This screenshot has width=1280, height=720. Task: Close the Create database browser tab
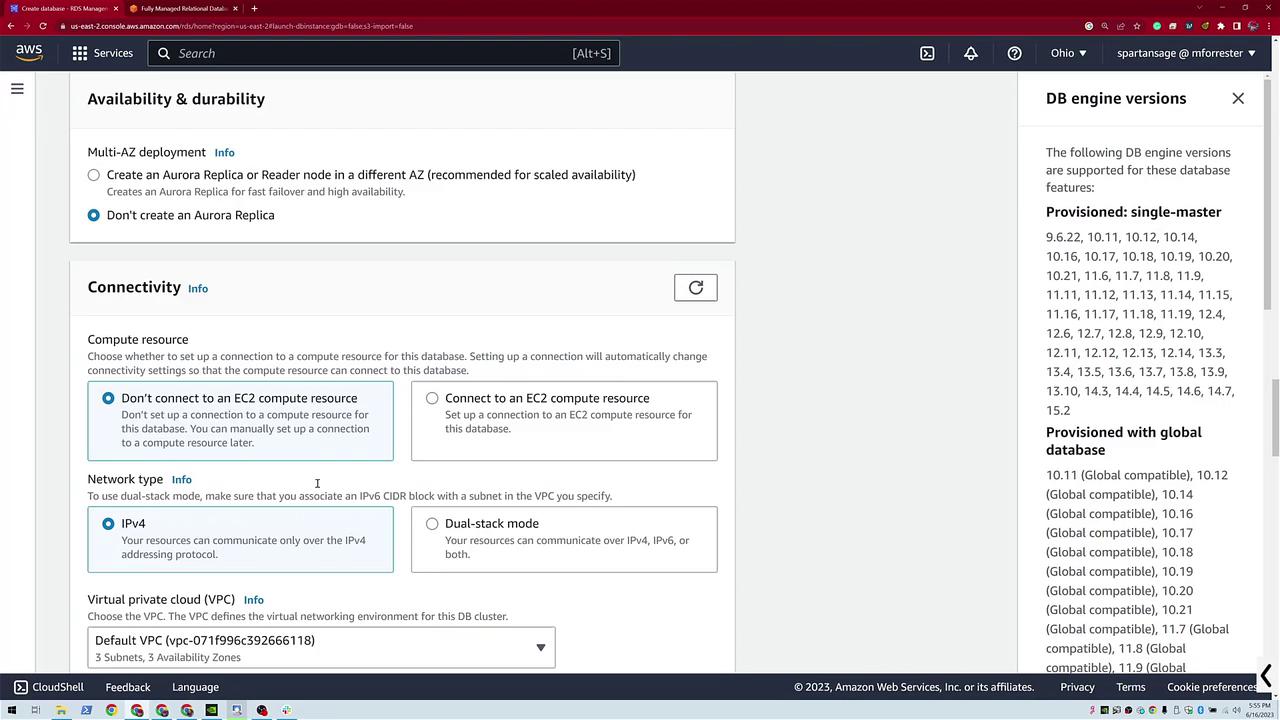[x=116, y=8]
